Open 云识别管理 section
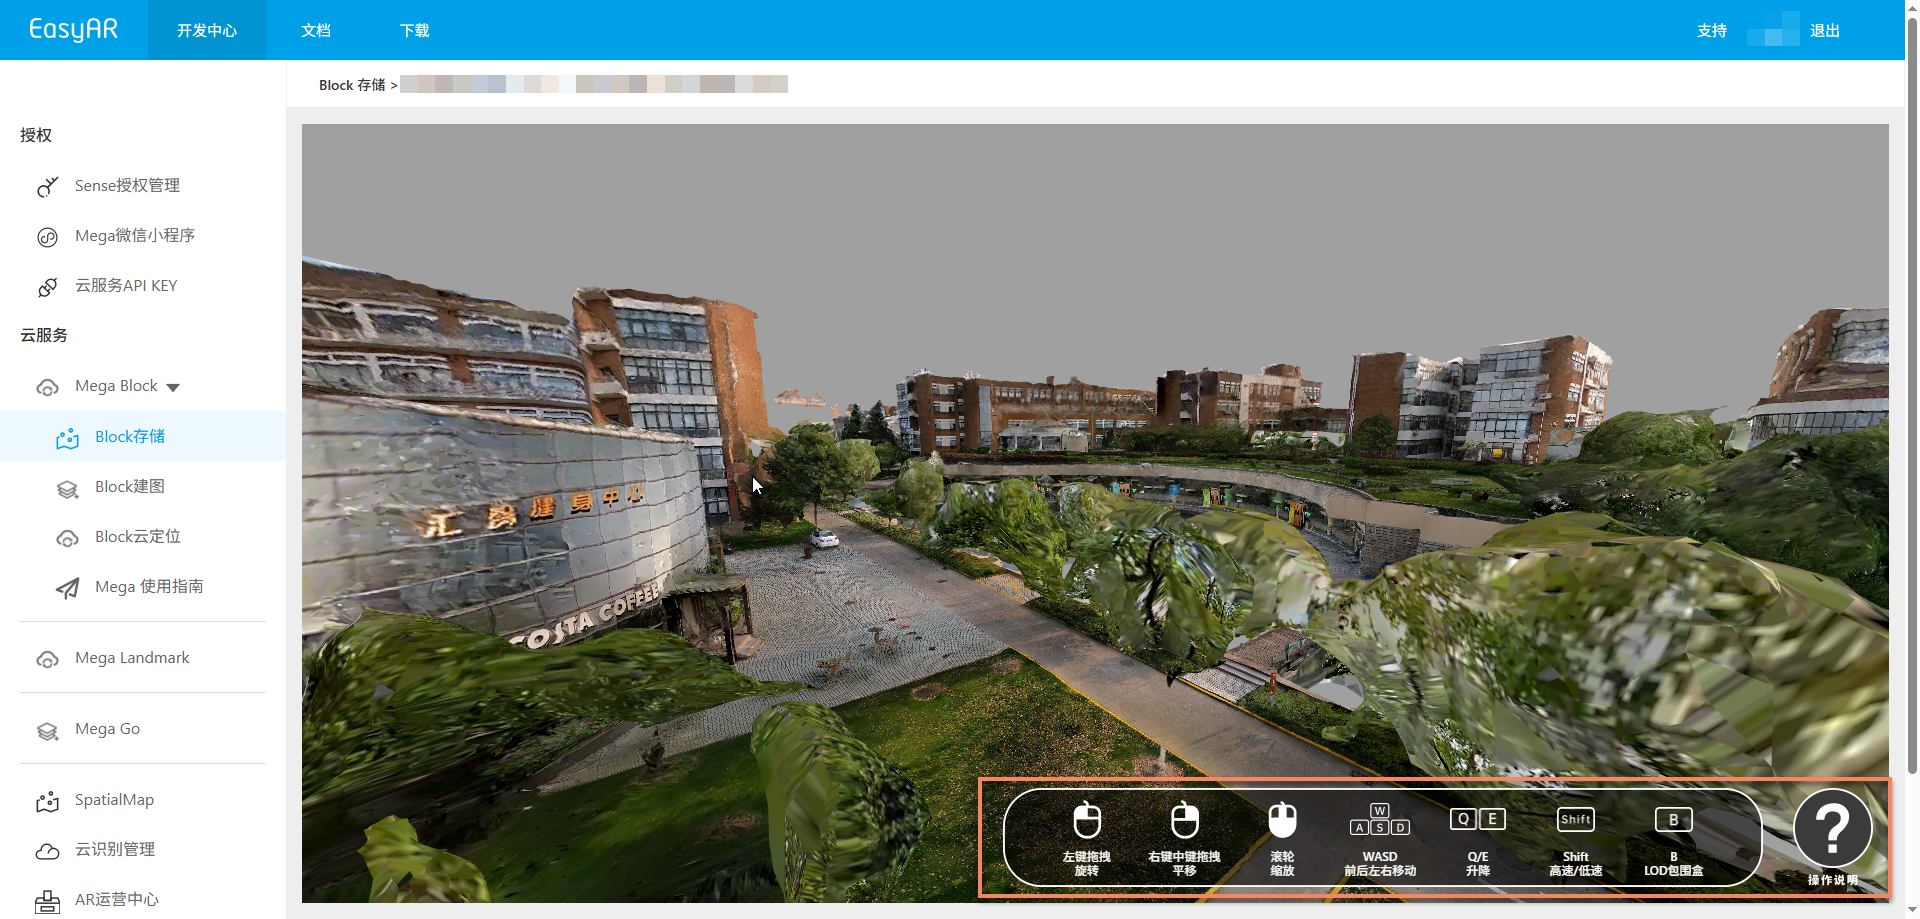The width and height of the screenshot is (1920, 919). [115, 849]
